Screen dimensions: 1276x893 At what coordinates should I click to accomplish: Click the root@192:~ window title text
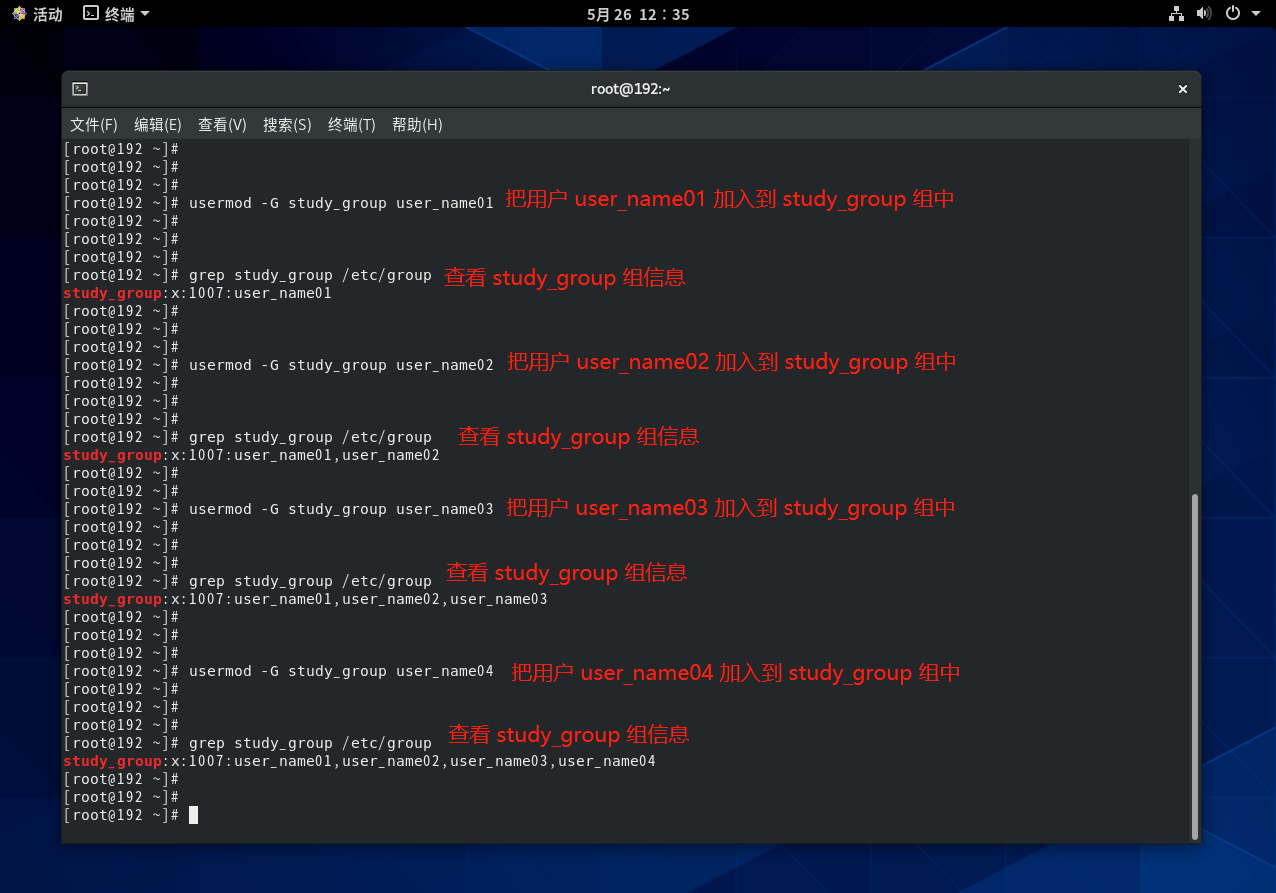click(630, 89)
